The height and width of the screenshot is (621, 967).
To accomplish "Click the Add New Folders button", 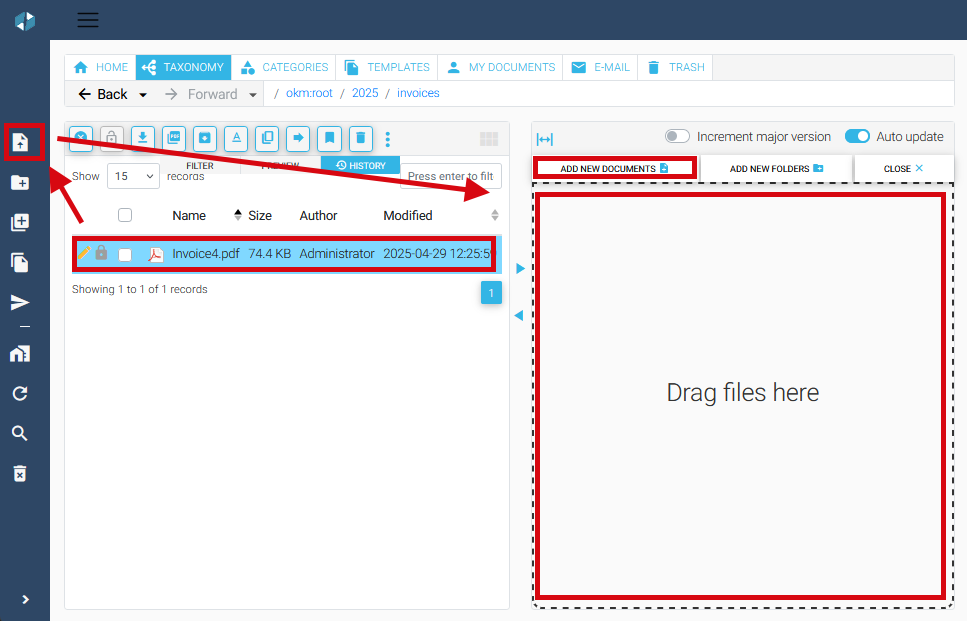I will (x=776, y=169).
